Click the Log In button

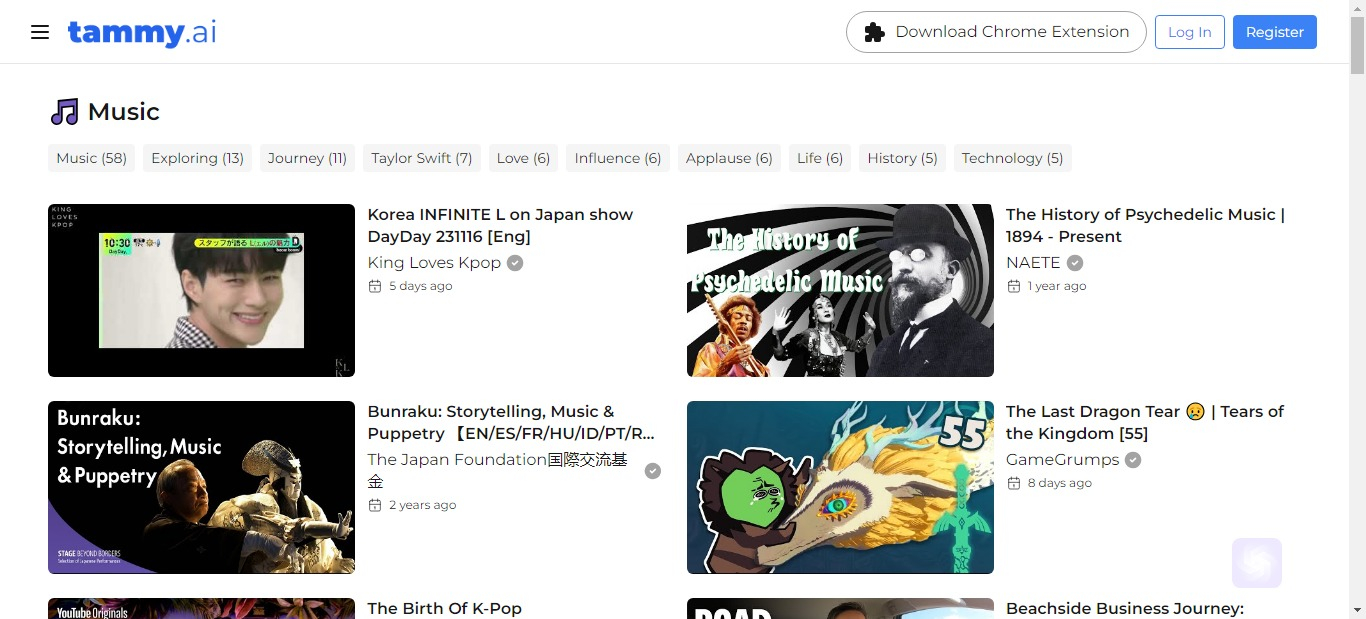pyautogui.click(x=1190, y=32)
